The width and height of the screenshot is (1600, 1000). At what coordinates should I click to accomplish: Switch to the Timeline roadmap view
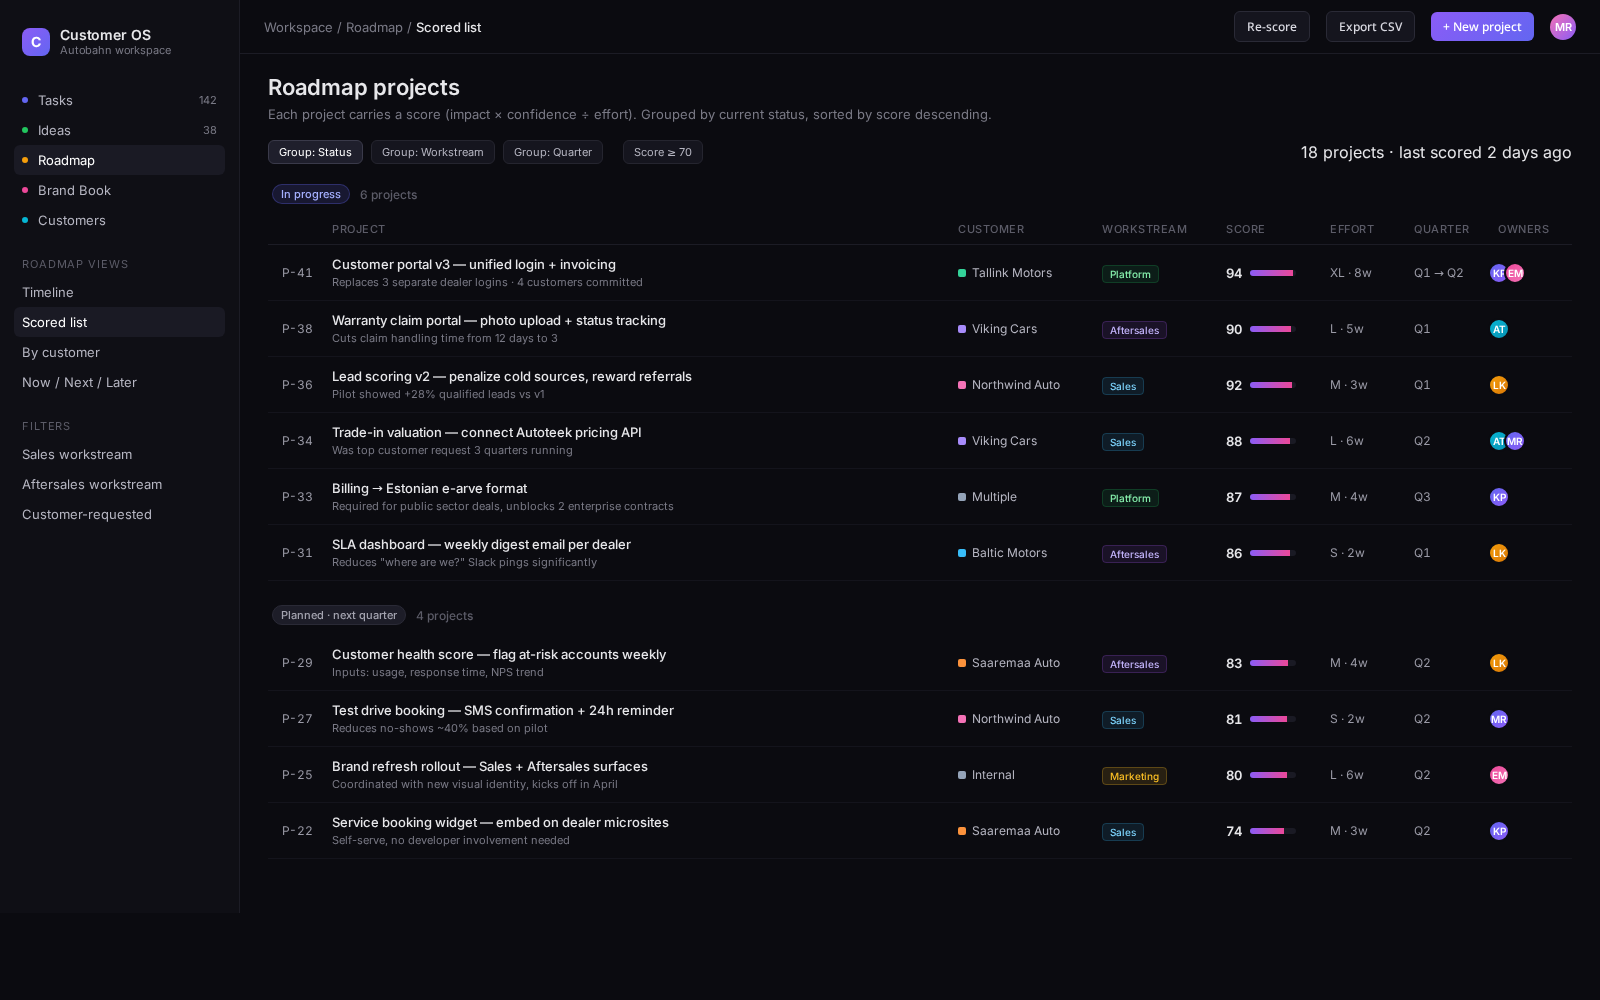tap(119, 292)
